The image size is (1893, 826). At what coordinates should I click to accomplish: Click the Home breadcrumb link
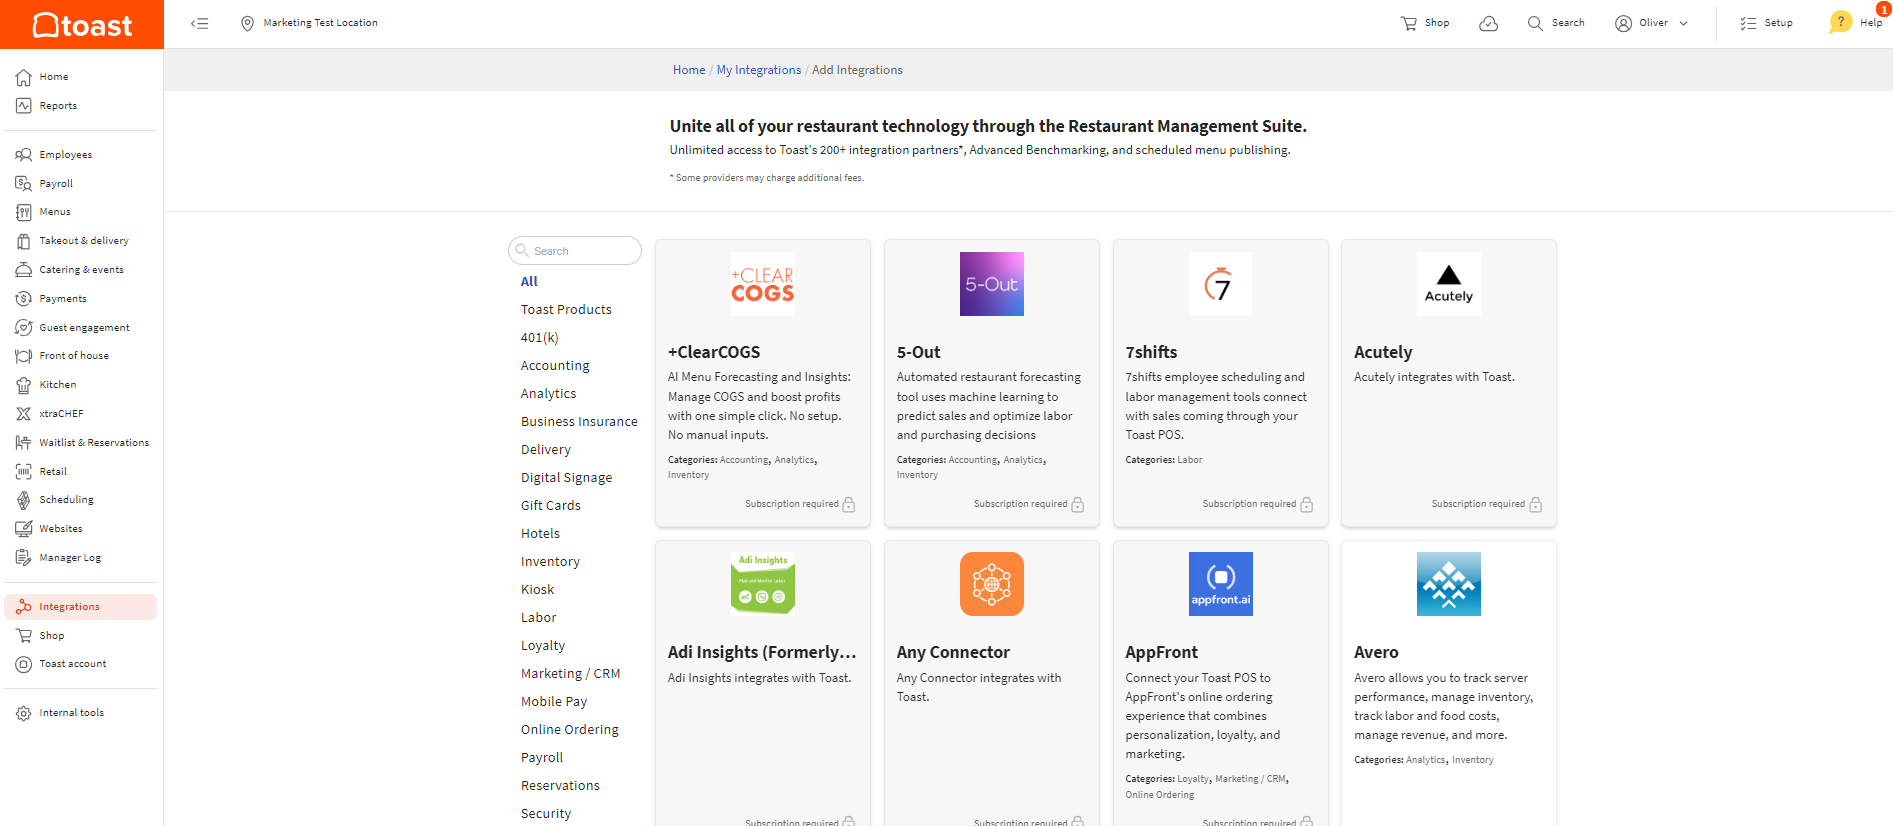[689, 70]
